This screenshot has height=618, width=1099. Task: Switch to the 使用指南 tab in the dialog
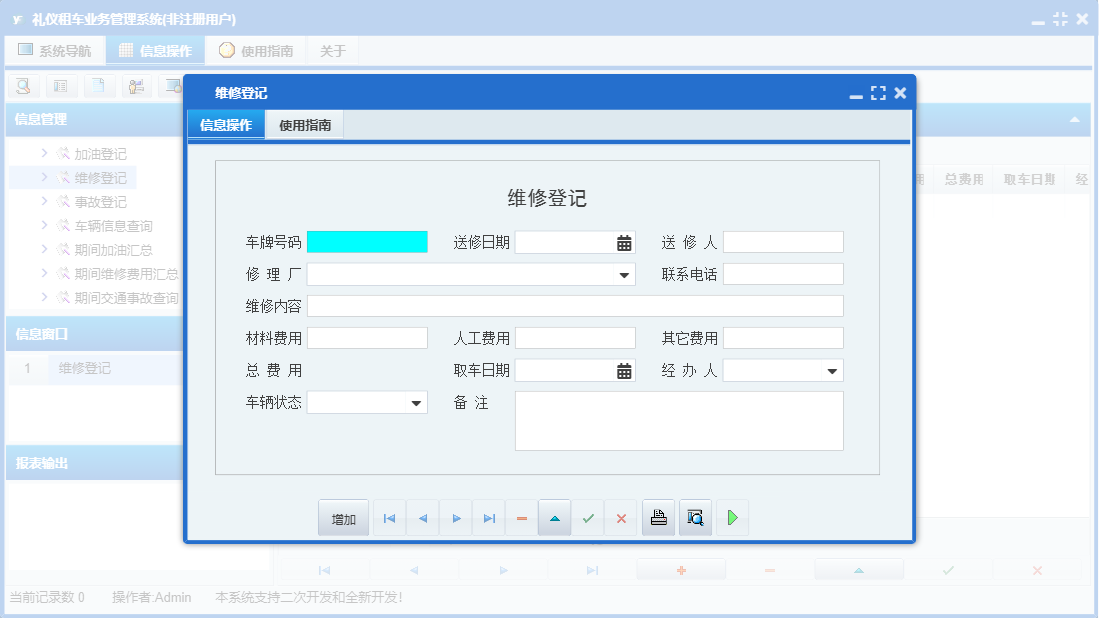(304, 124)
